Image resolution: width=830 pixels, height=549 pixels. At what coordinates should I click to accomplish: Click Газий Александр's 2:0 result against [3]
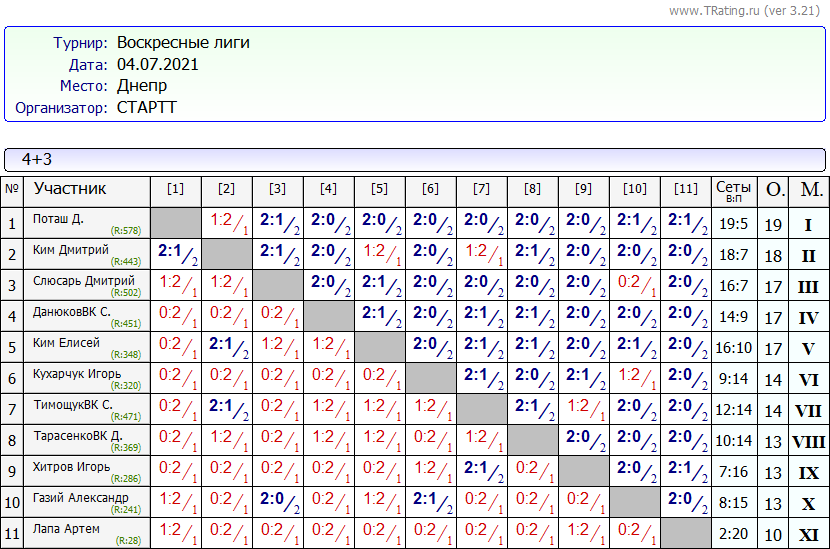[277, 500]
